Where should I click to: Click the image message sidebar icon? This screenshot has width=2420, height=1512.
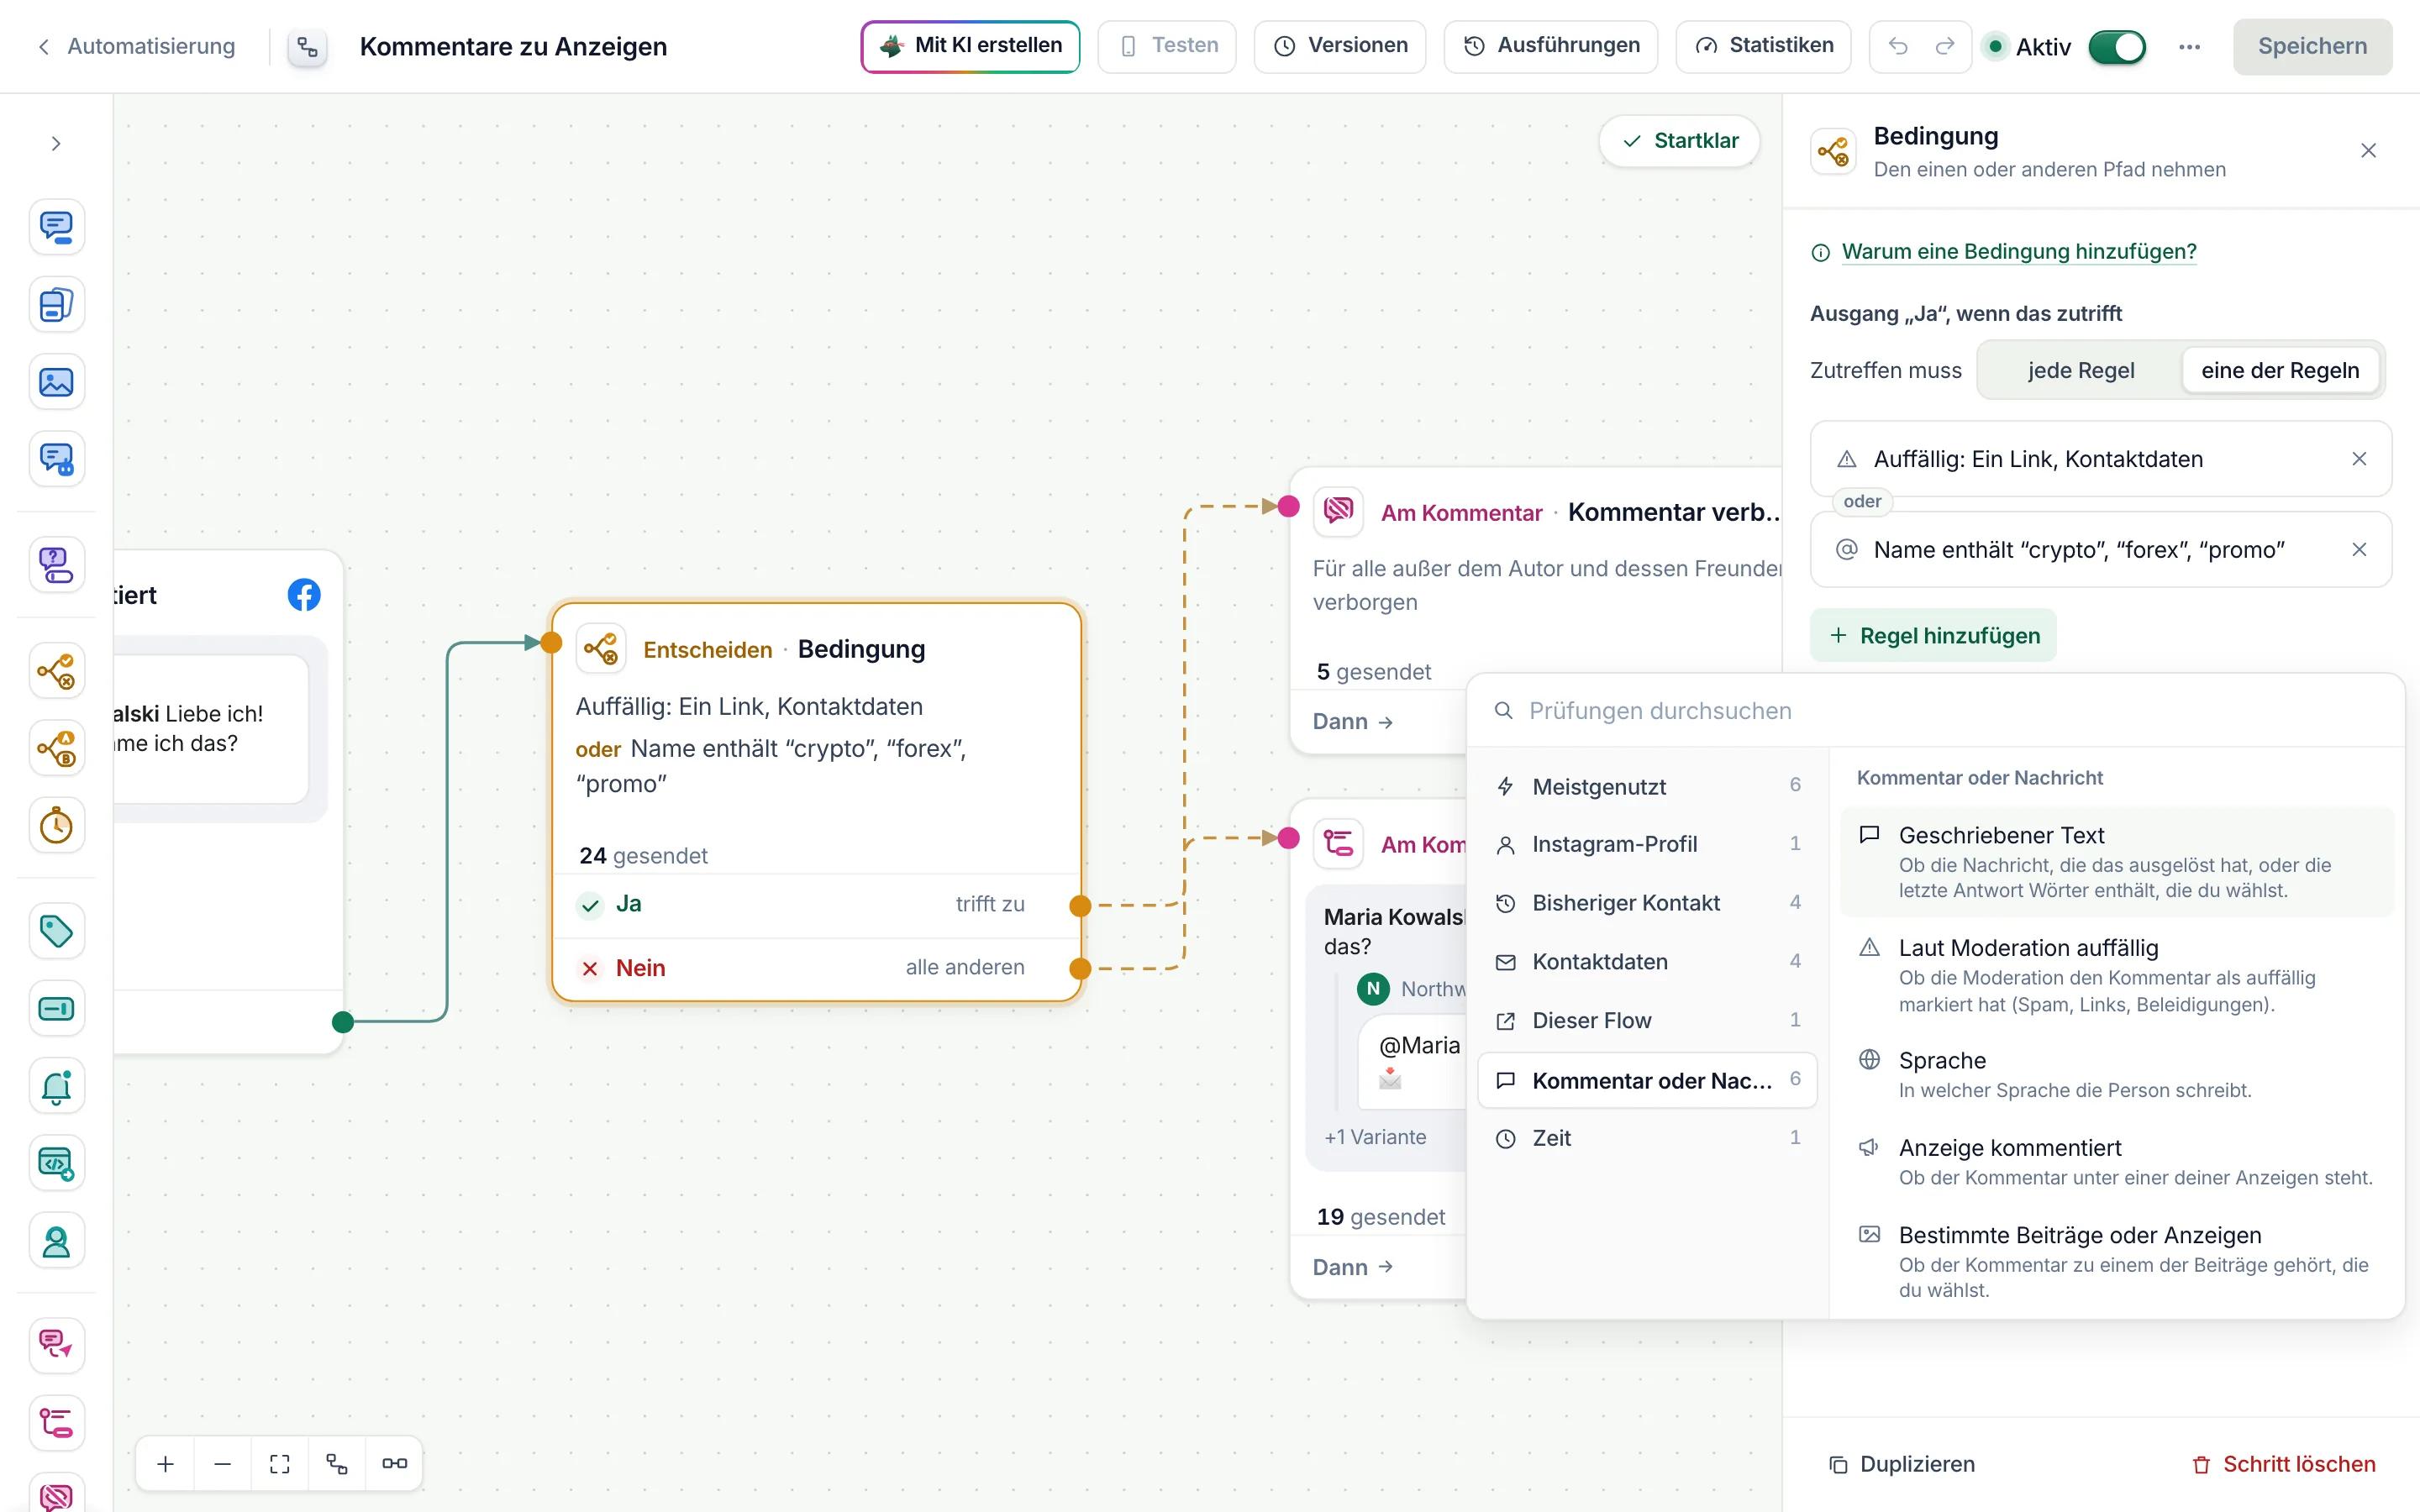pyautogui.click(x=56, y=382)
